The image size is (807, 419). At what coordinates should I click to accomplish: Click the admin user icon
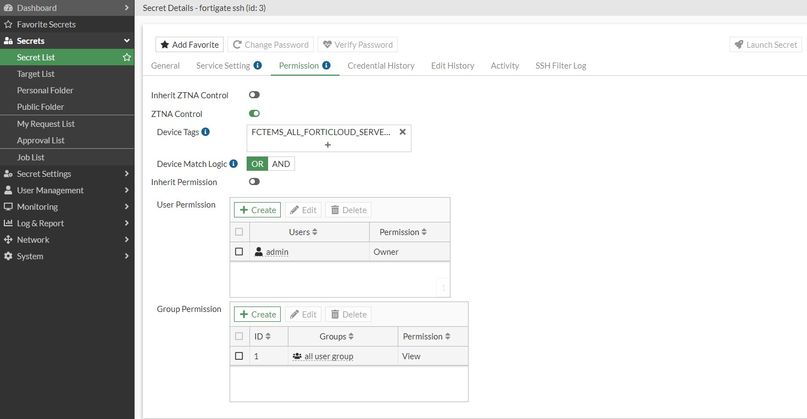[258, 252]
